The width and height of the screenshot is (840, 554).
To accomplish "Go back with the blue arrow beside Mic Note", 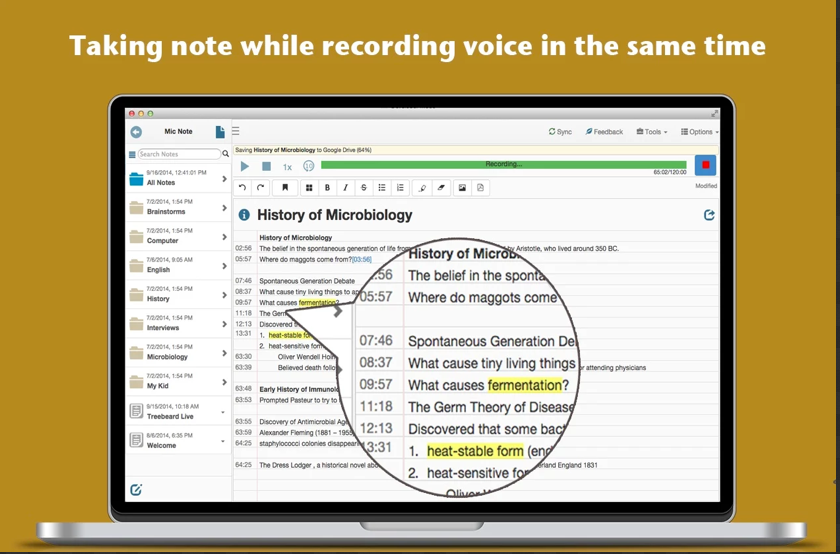I will [136, 132].
